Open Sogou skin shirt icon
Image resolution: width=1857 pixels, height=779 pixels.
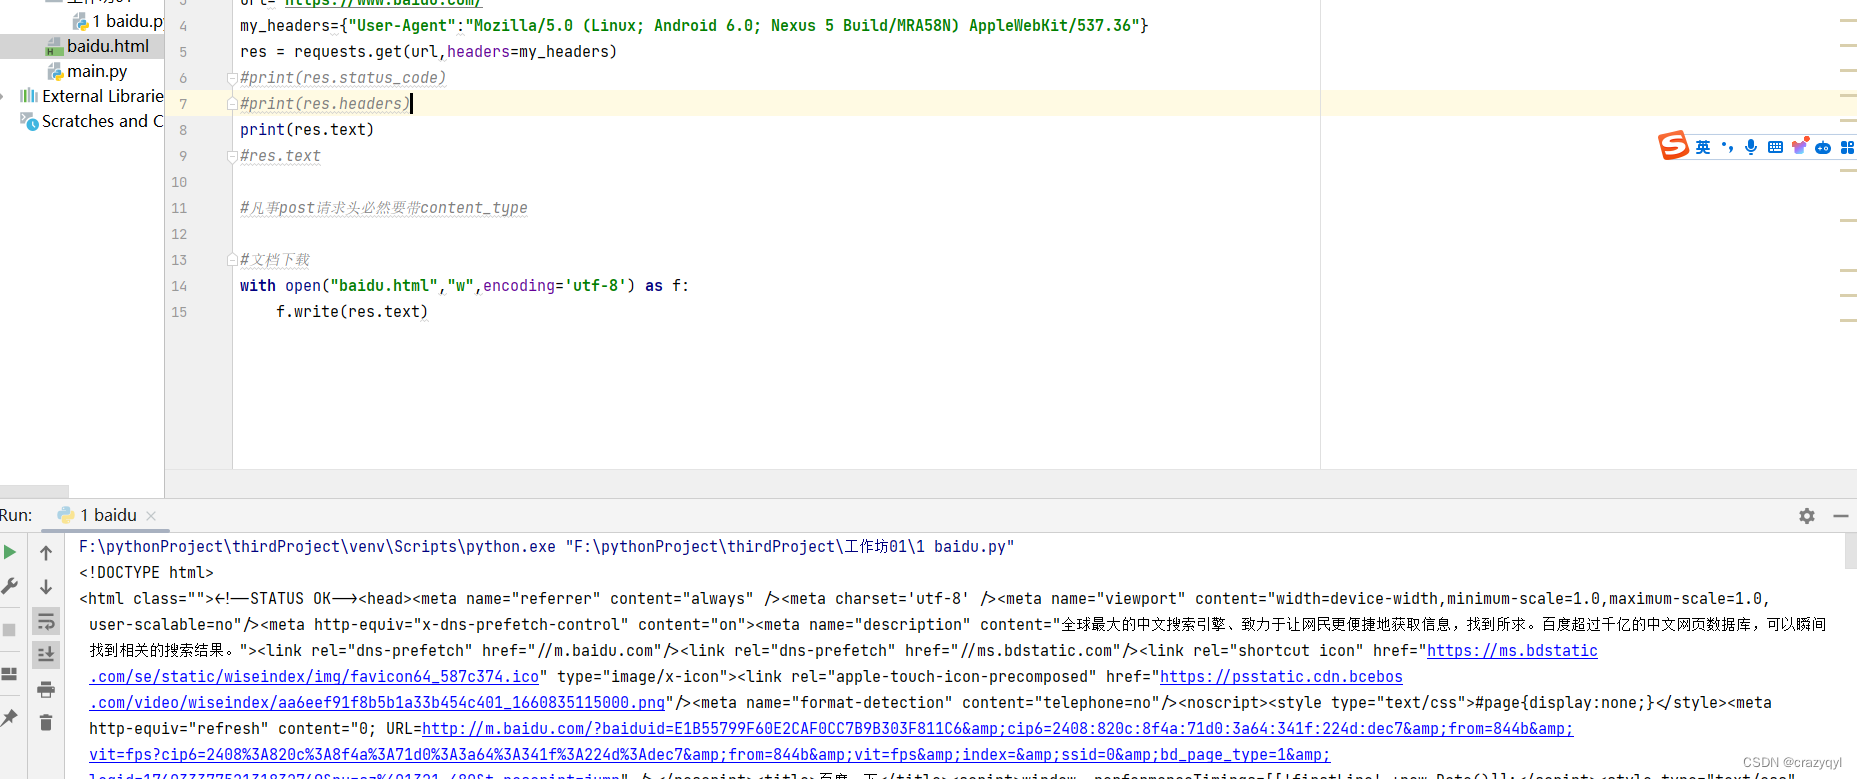tap(1800, 147)
